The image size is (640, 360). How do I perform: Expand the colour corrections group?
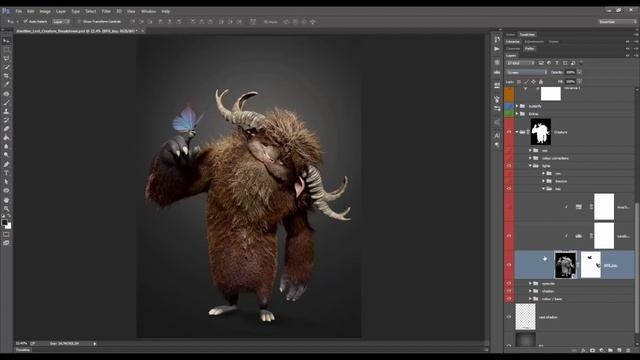530,158
